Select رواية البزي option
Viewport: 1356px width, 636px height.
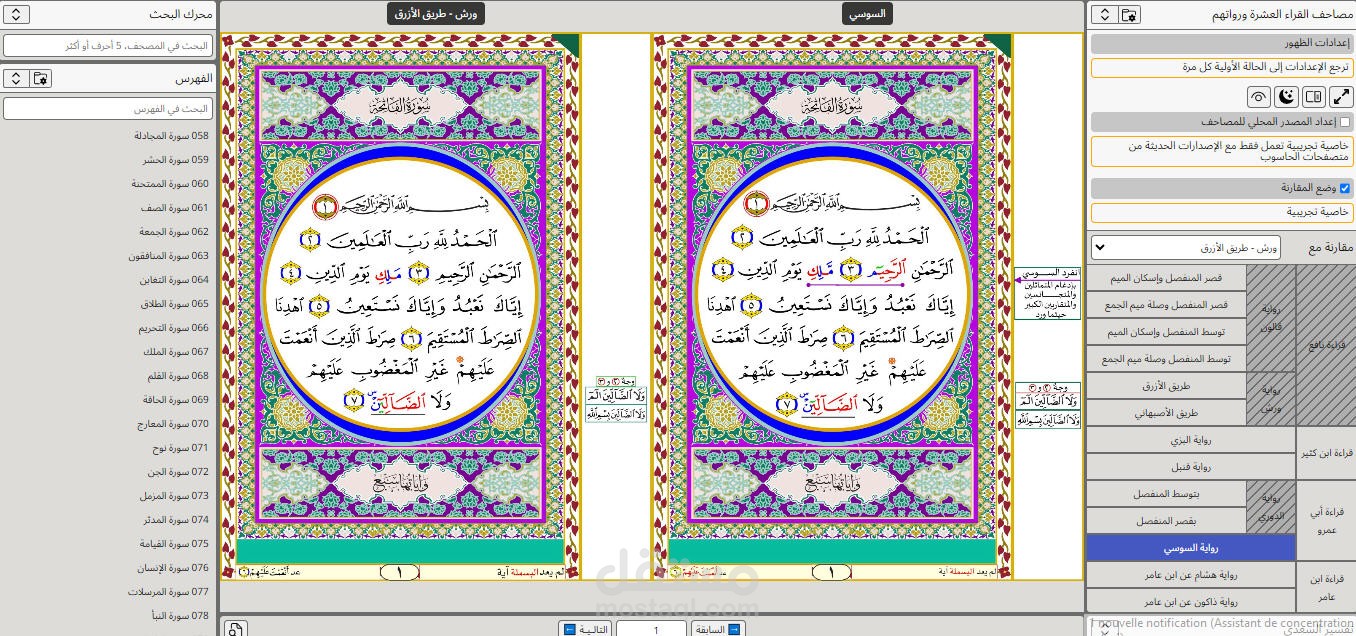1191,440
